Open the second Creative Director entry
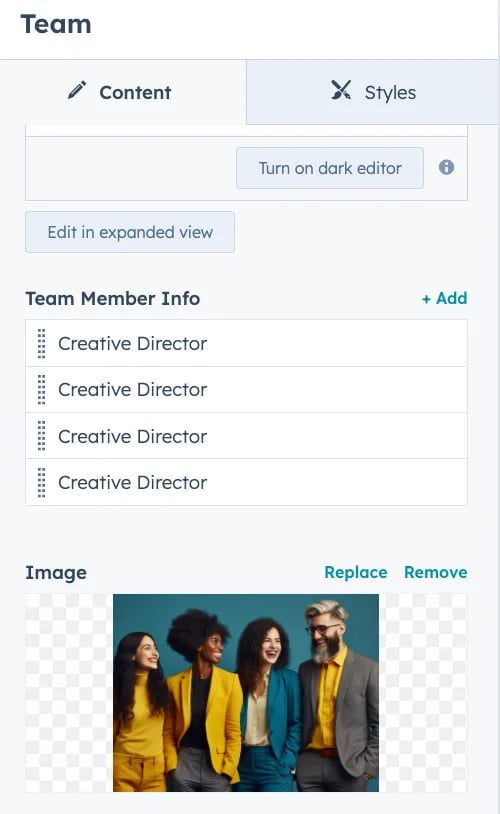Image resolution: width=500 pixels, height=814 pixels. (247, 390)
